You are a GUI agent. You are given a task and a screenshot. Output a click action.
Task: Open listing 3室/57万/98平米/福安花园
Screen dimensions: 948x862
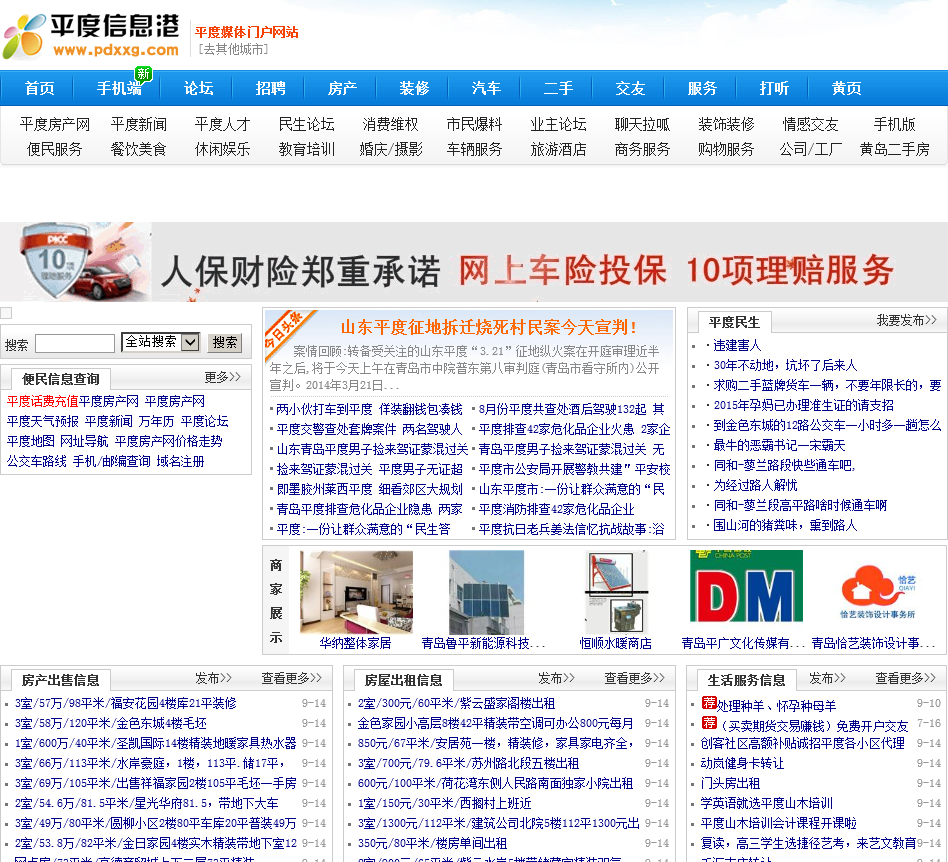point(126,703)
